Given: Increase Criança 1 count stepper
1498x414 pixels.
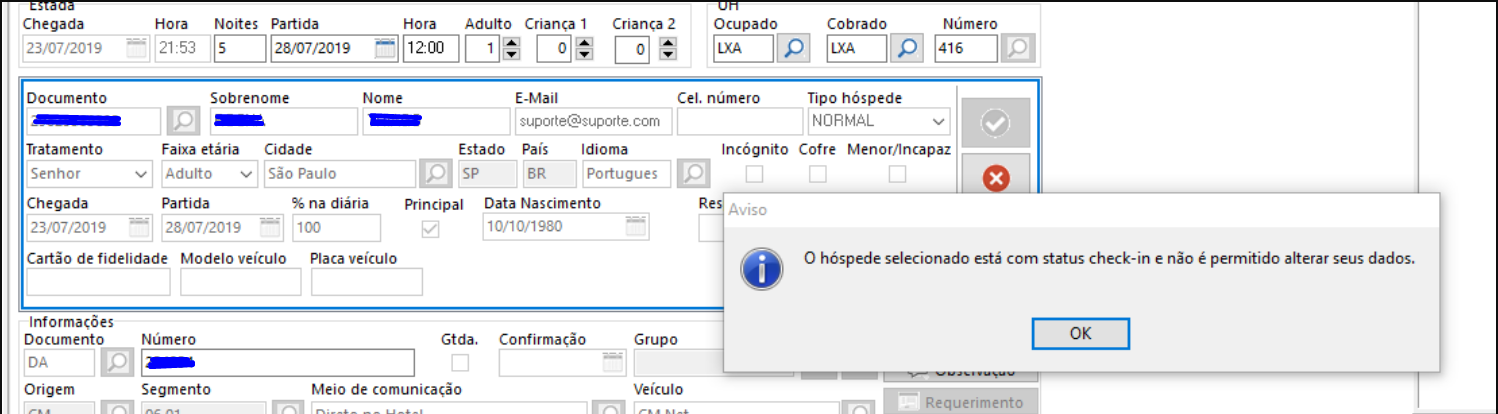Looking at the screenshot, I should click(585, 42).
